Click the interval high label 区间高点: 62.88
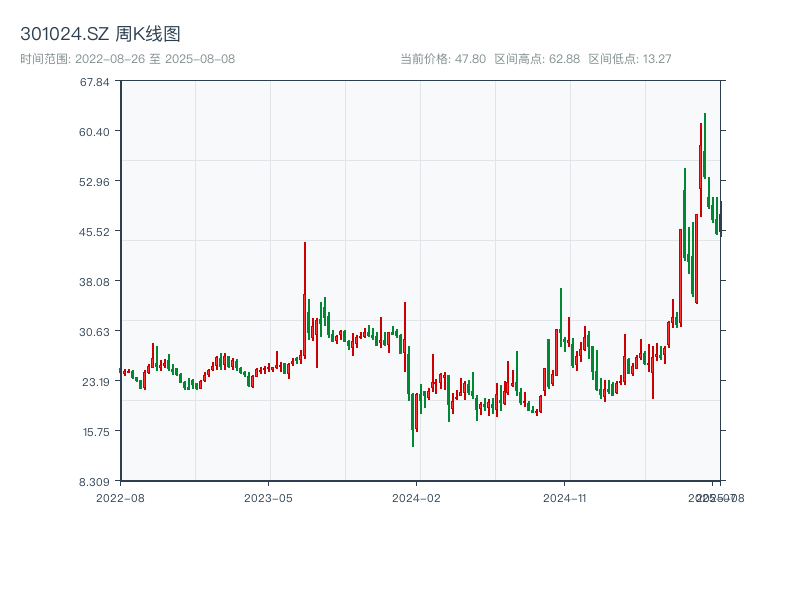Screen dimensions: 800x600 [x=537, y=59]
